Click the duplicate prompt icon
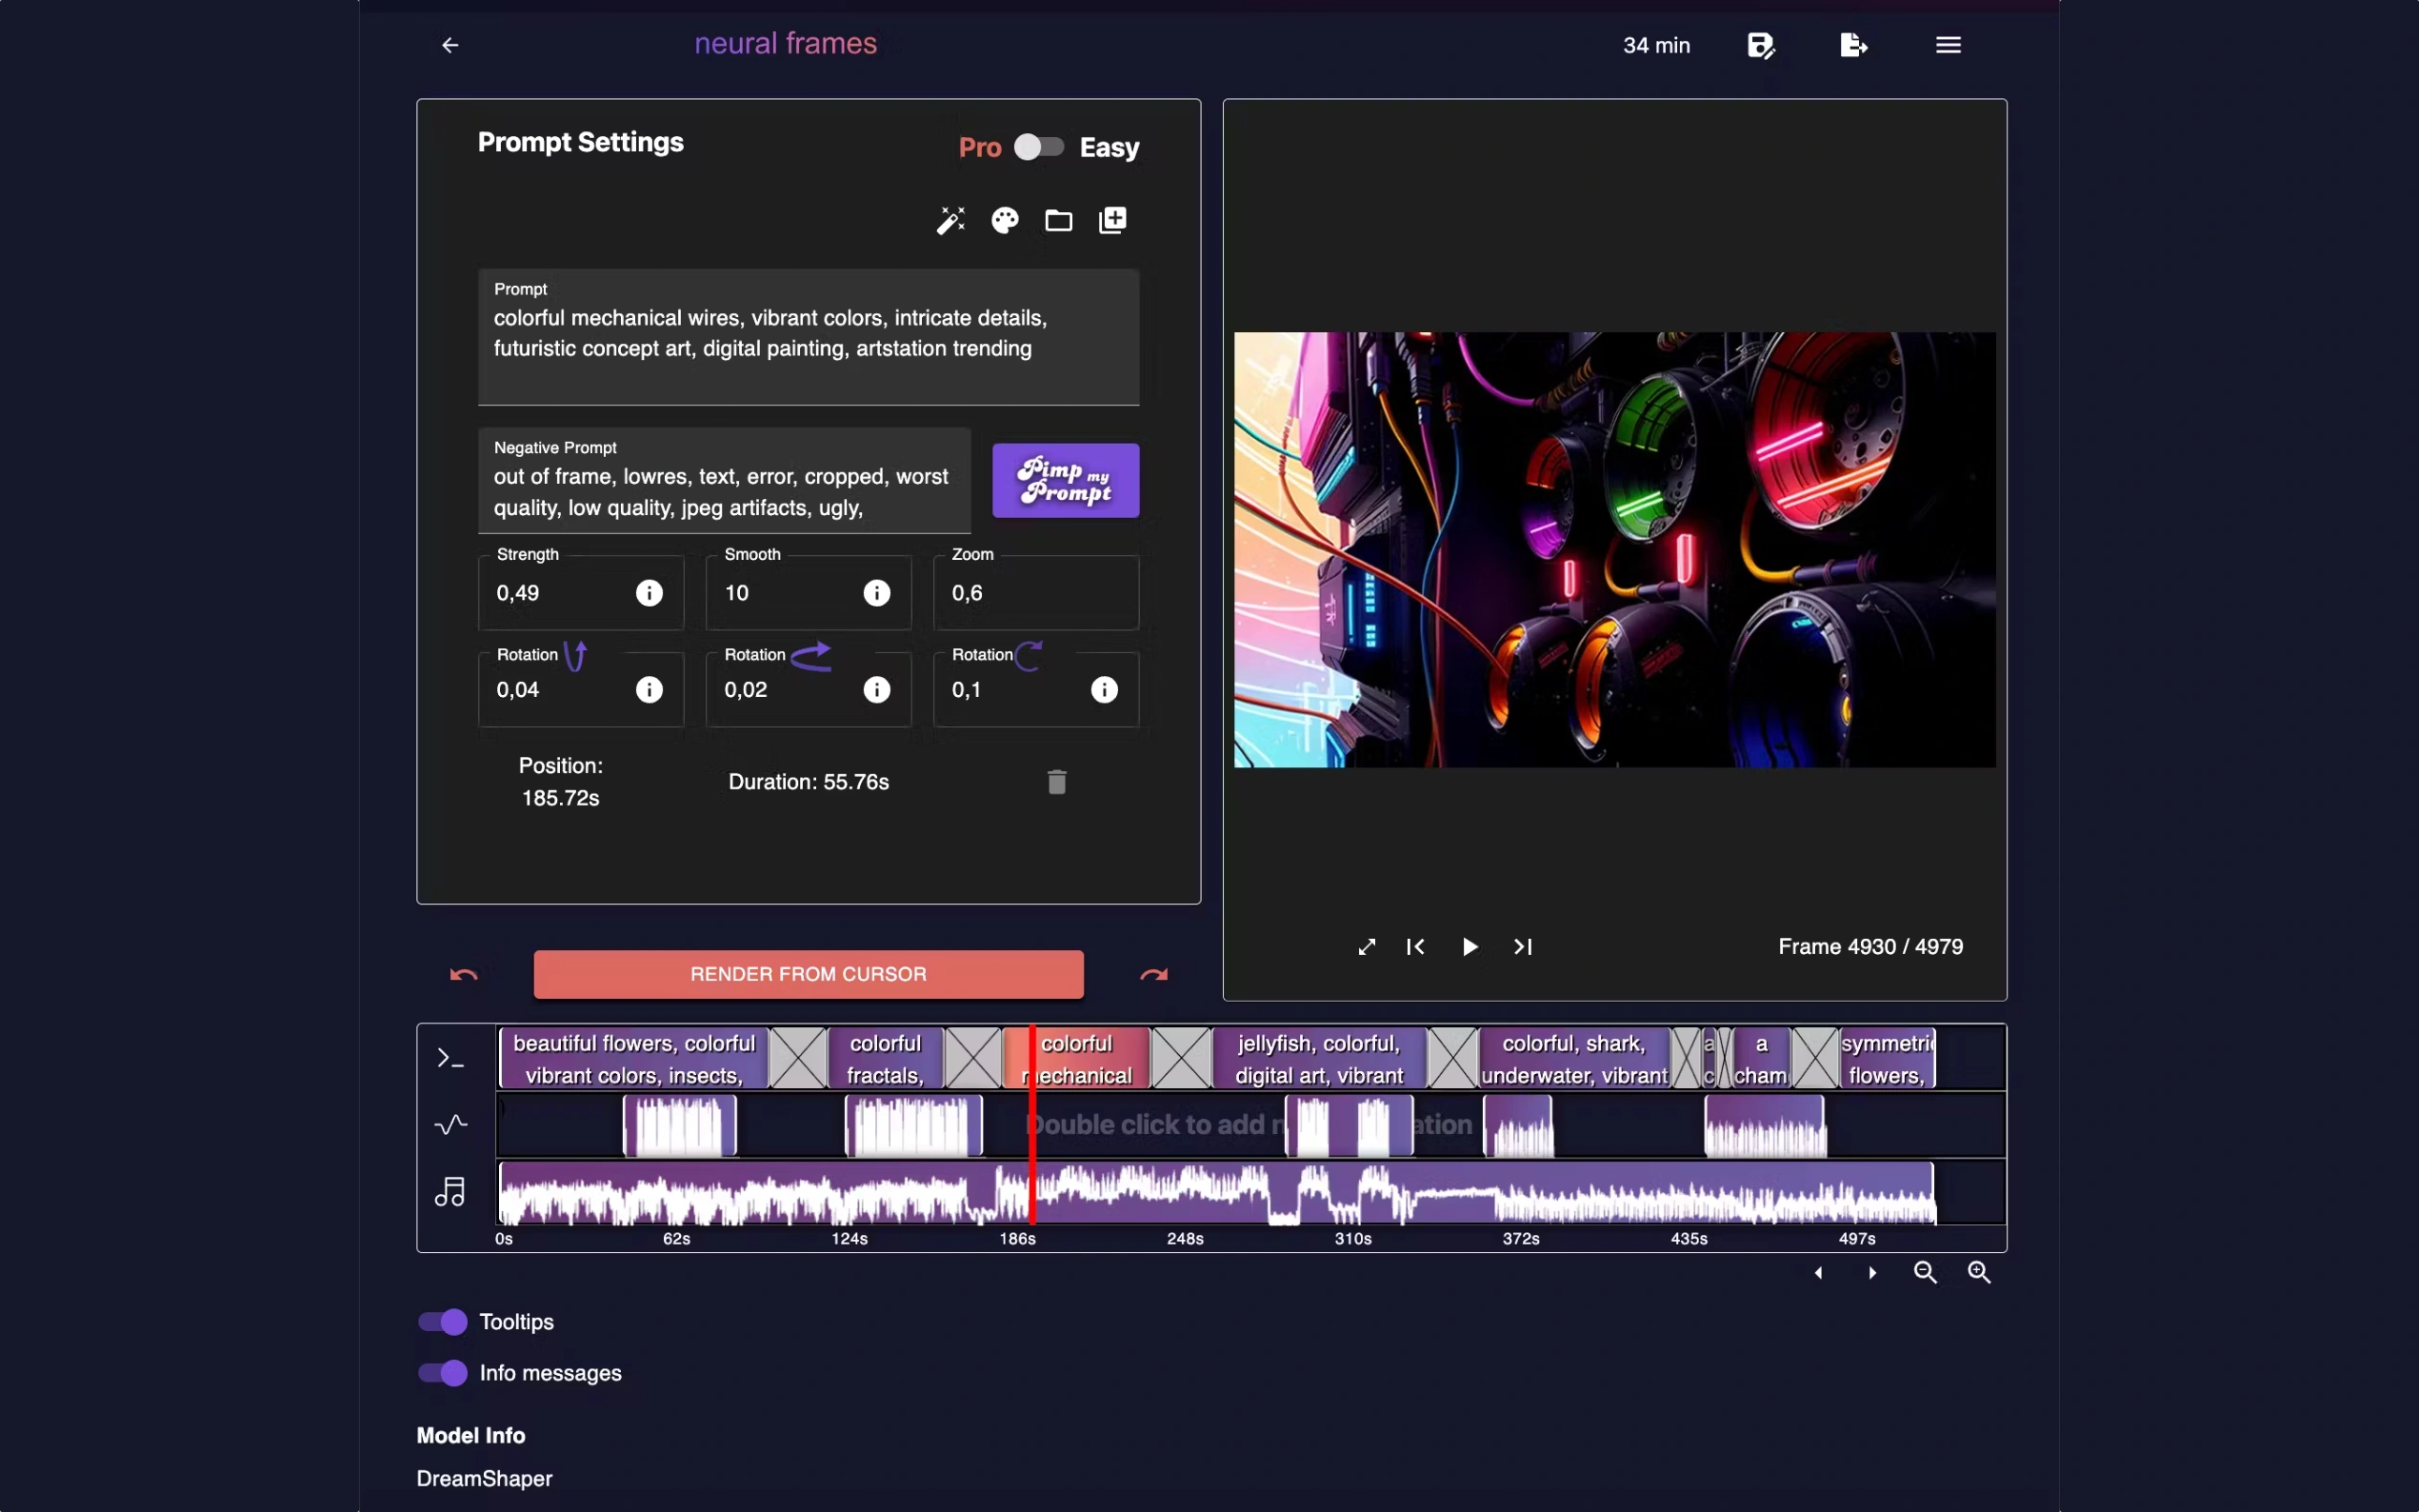2419x1512 pixels. coord(1111,219)
